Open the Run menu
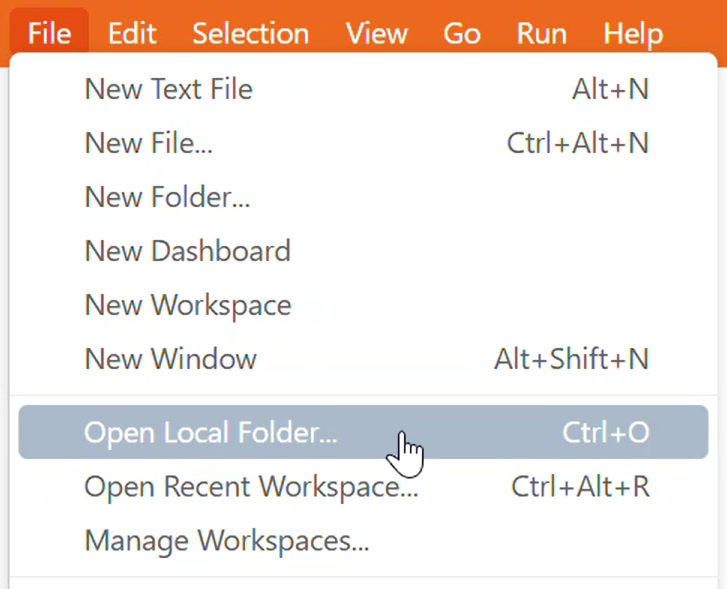This screenshot has height=589, width=727. pyautogui.click(x=542, y=34)
